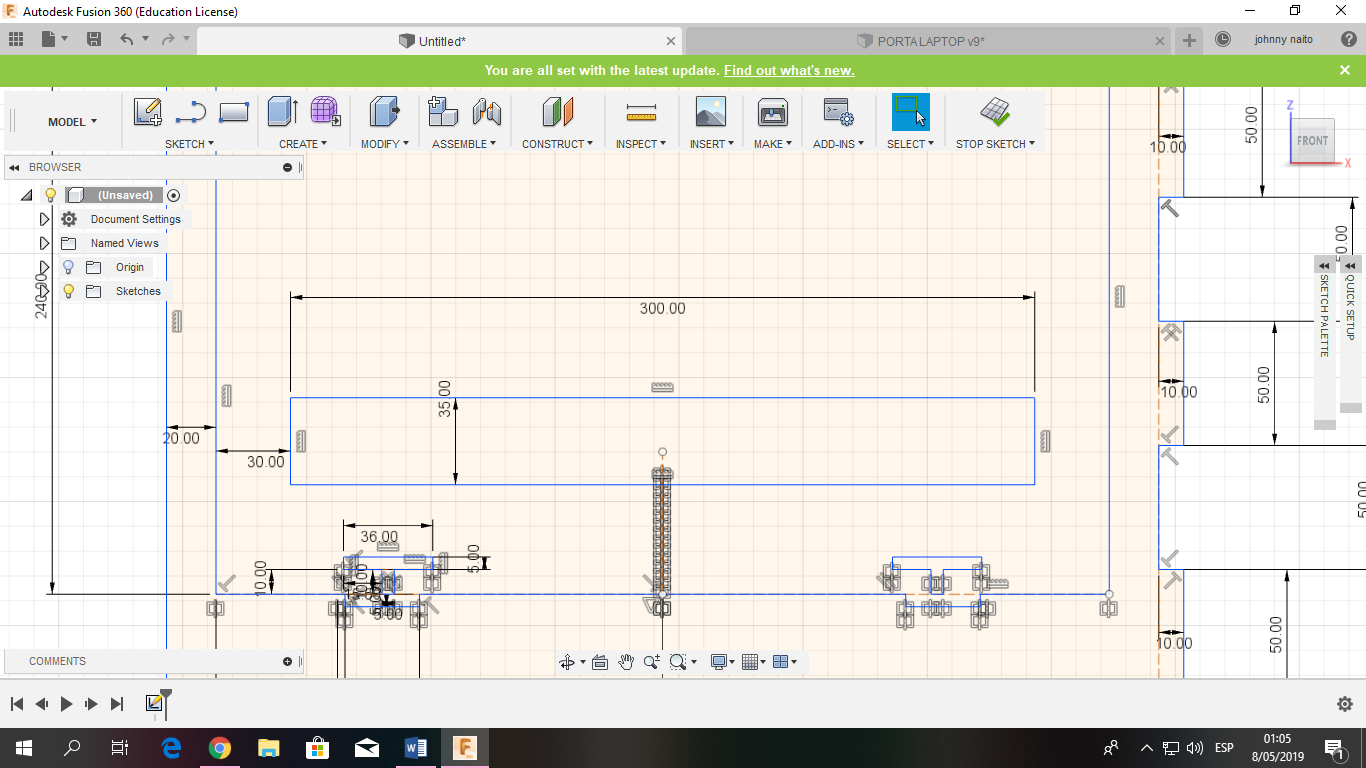This screenshot has width=1366, height=768.
Task: Open the Data Panel grid icon
Action: (x=15, y=39)
